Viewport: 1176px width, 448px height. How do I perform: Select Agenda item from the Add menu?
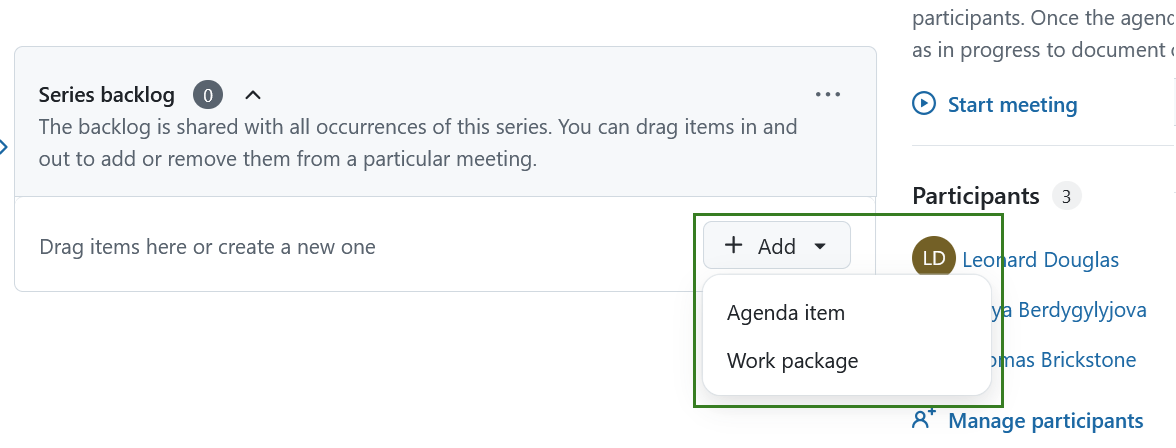click(786, 313)
